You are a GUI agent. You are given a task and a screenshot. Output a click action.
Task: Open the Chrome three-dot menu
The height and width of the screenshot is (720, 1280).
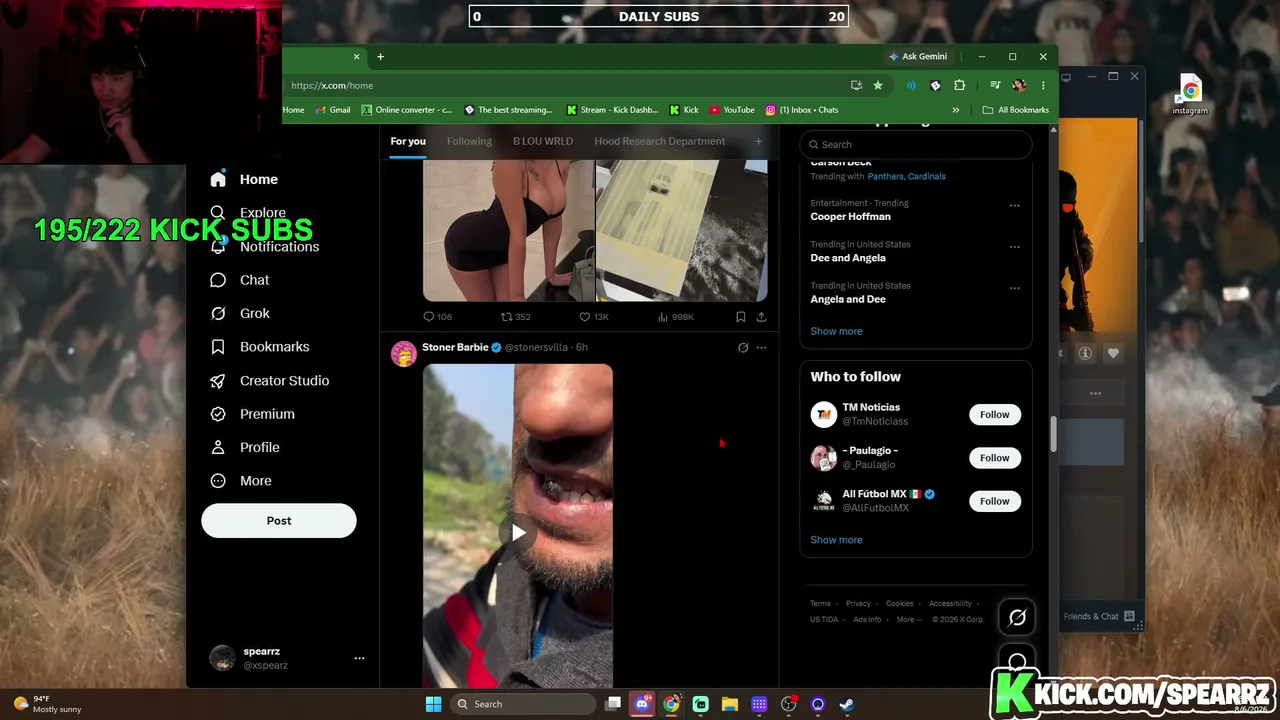[1043, 85]
